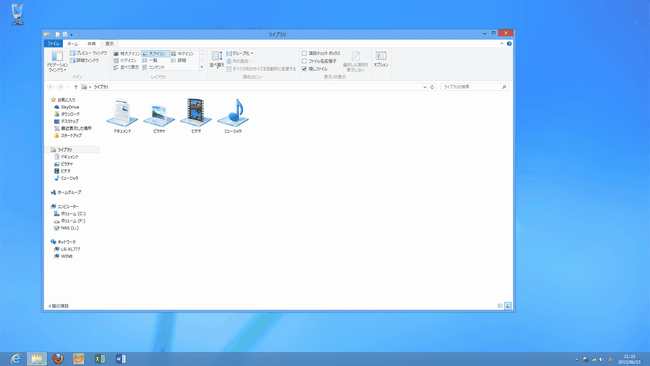Image resolution: width=650 pixels, height=366 pixels.
Task: Open Recycle Bin on desktop
Action: [17, 14]
